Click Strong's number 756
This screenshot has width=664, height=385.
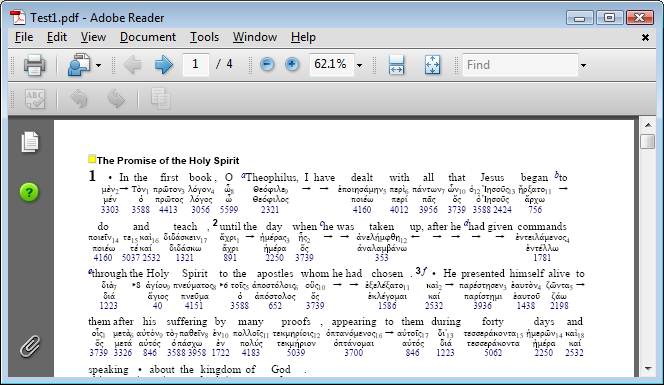pyautogui.click(x=535, y=210)
